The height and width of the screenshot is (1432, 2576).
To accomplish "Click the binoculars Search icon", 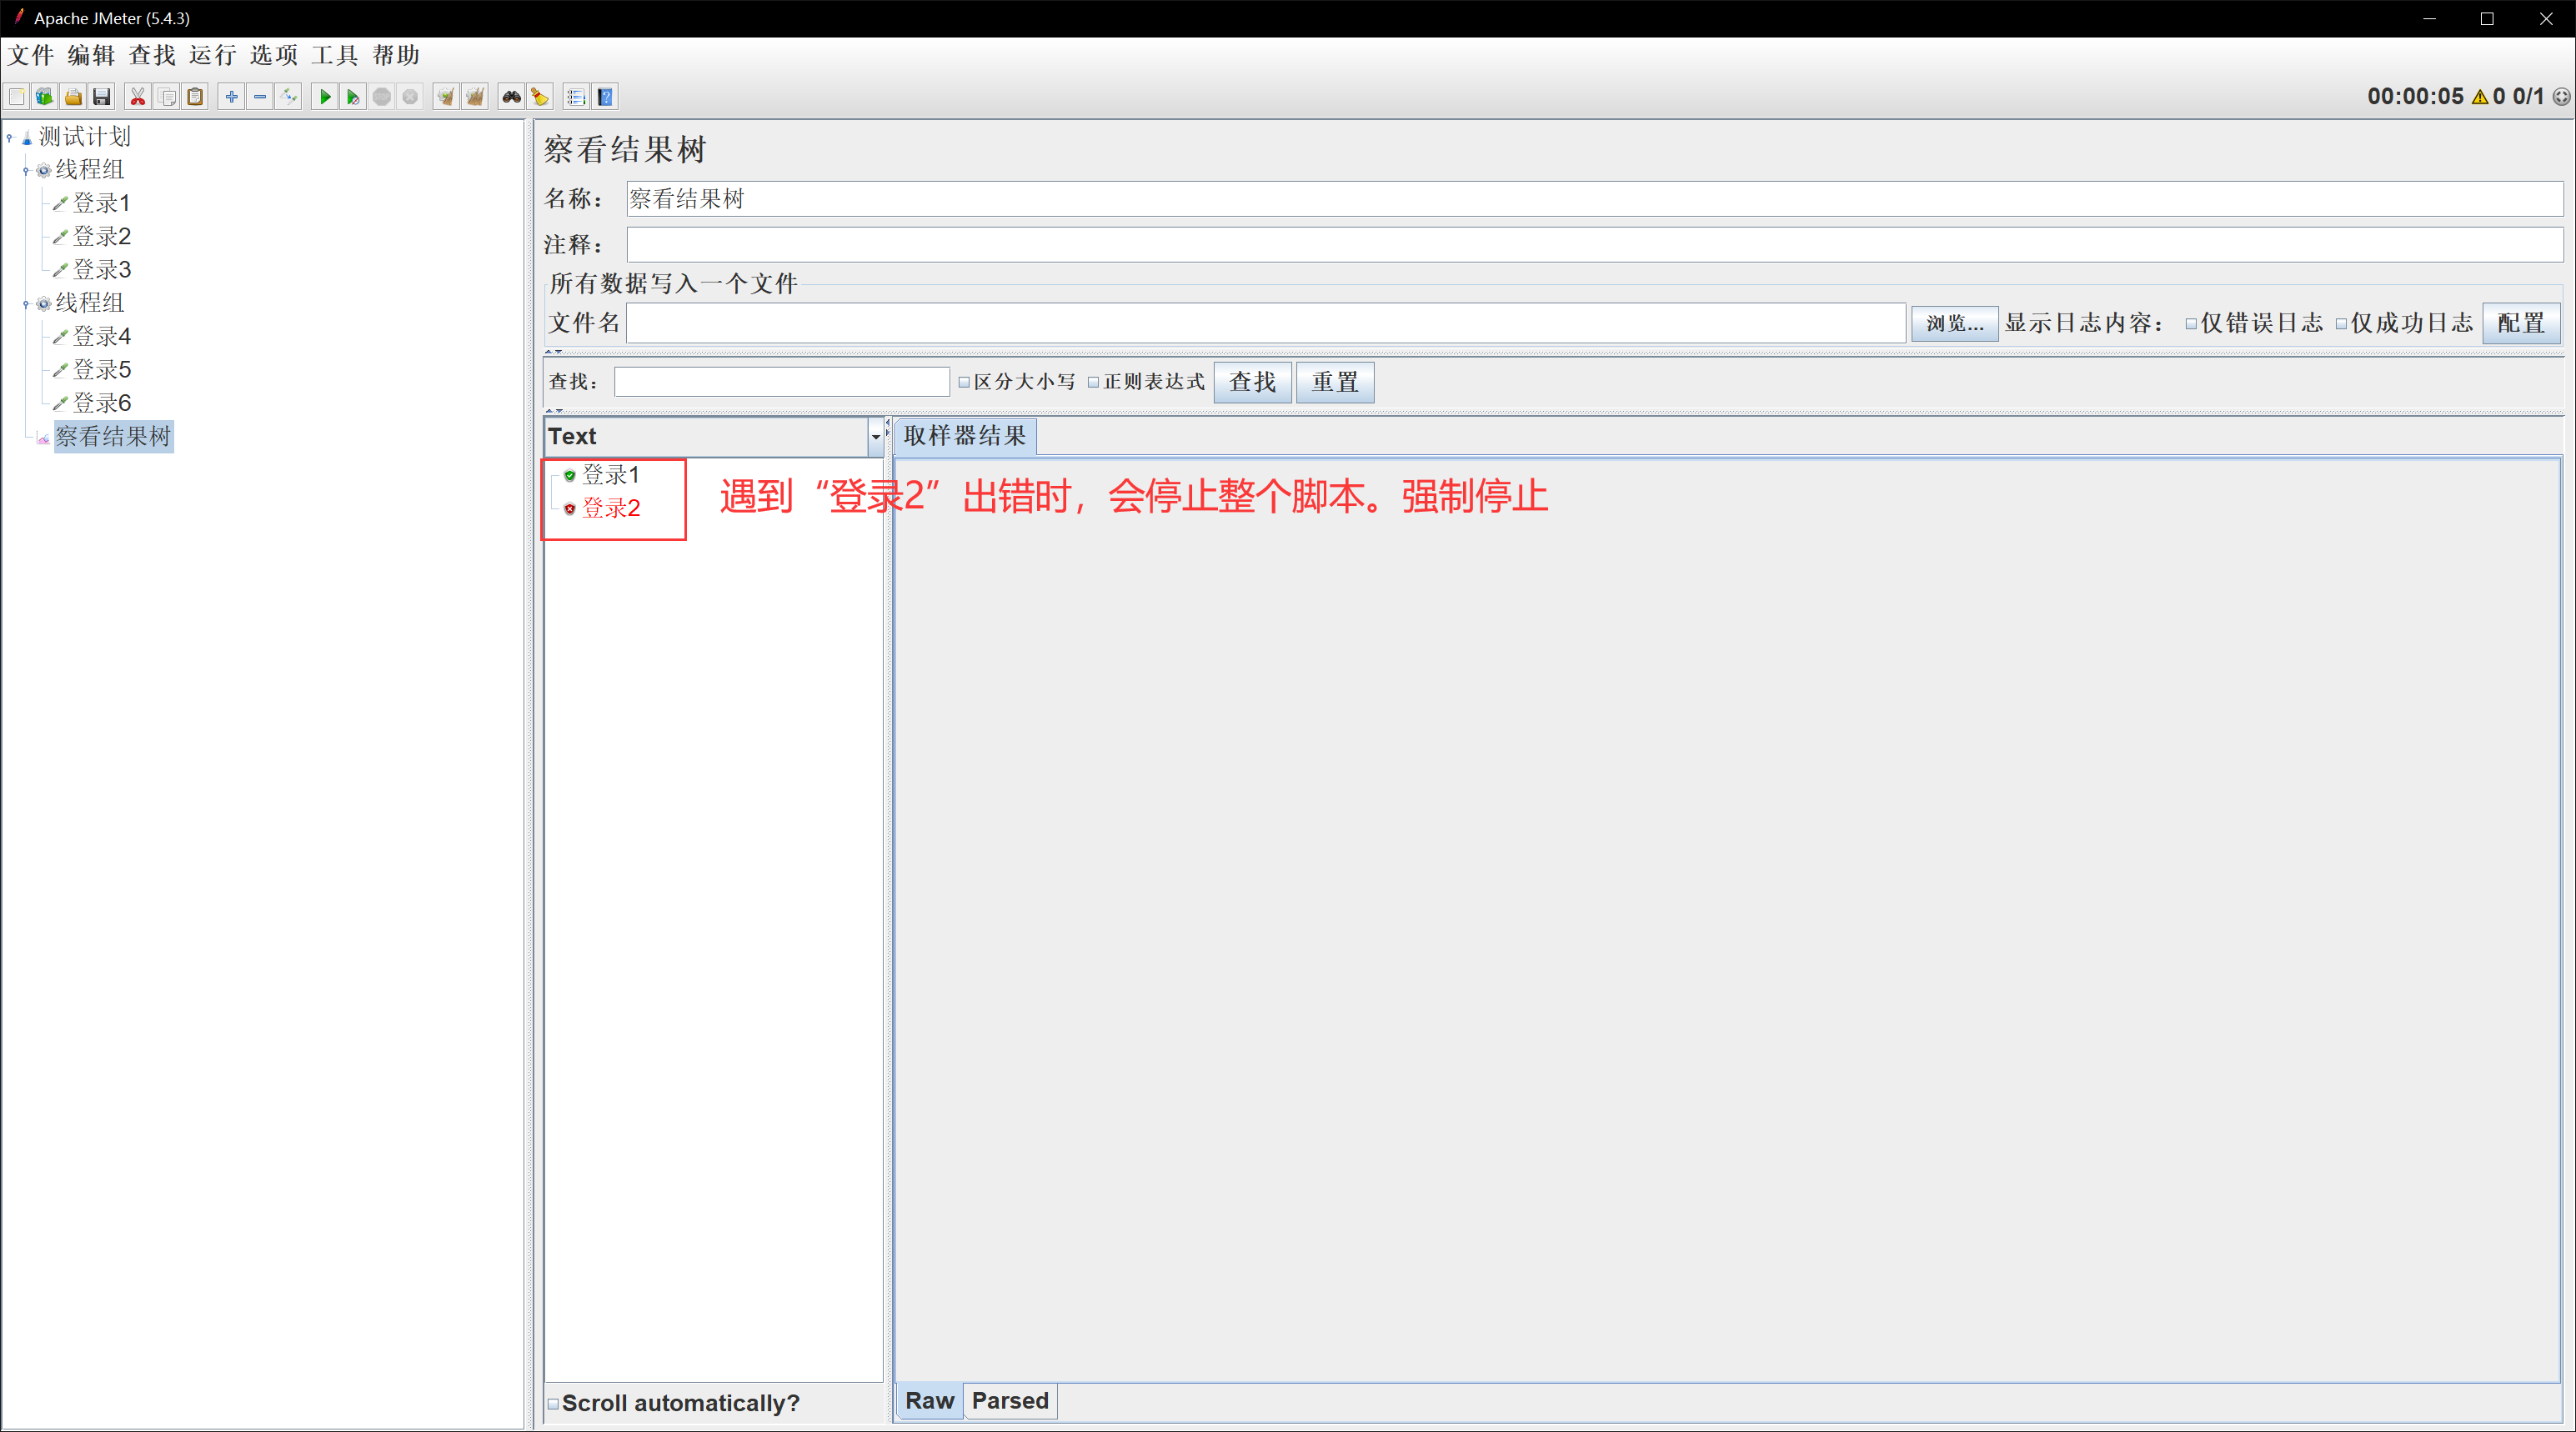I will (x=511, y=97).
